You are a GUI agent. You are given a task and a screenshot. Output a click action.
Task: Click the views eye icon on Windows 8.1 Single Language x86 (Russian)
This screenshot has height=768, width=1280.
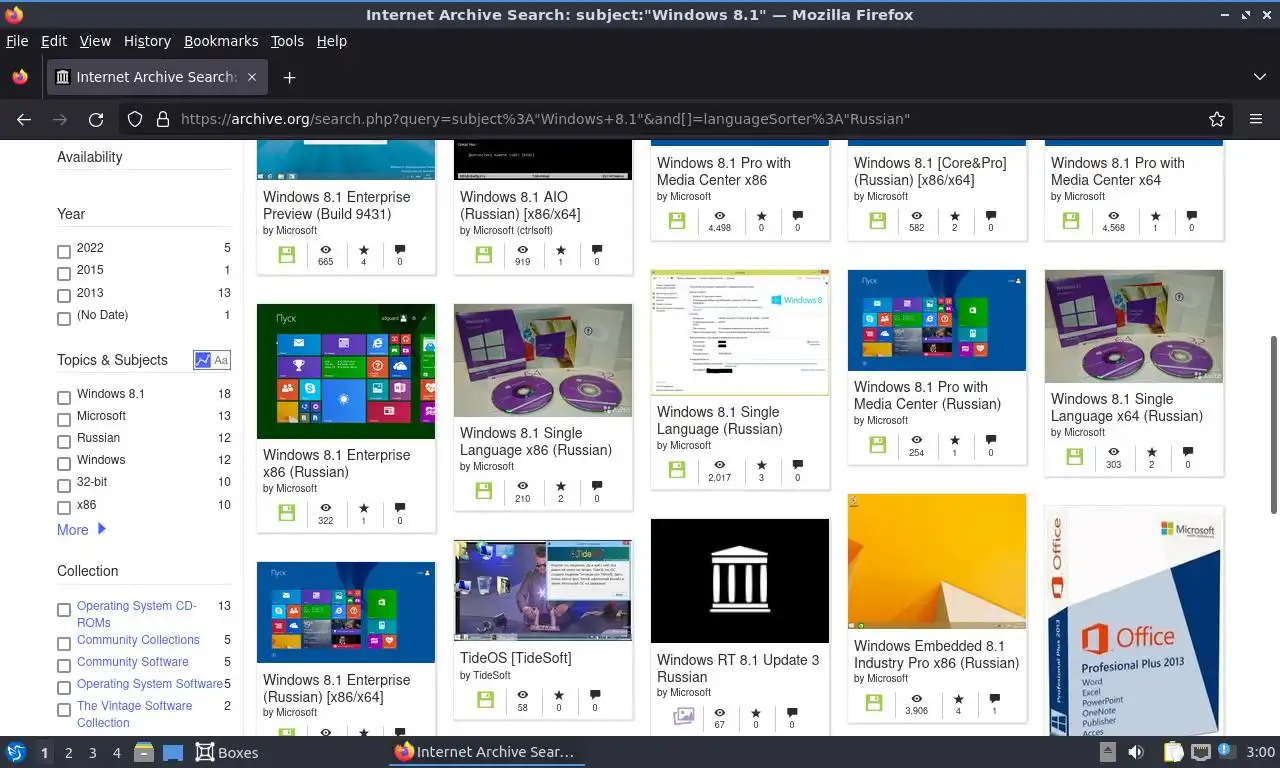click(x=522, y=487)
